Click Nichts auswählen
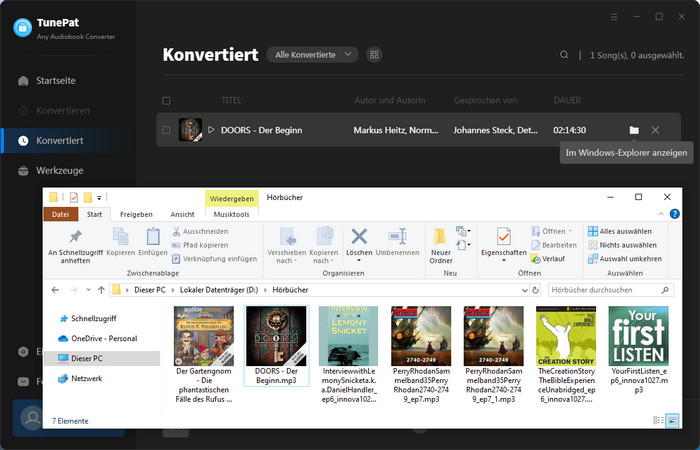The width and height of the screenshot is (700, 450). 622,245
